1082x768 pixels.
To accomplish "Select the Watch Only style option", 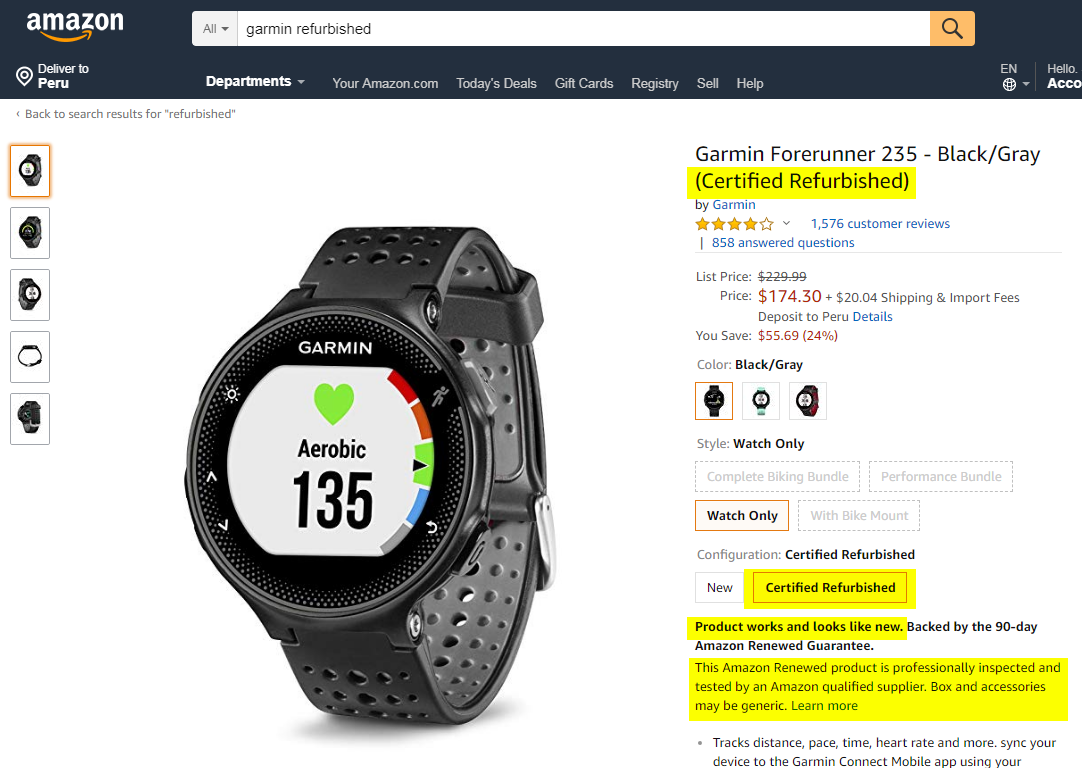I will (742, 515).
